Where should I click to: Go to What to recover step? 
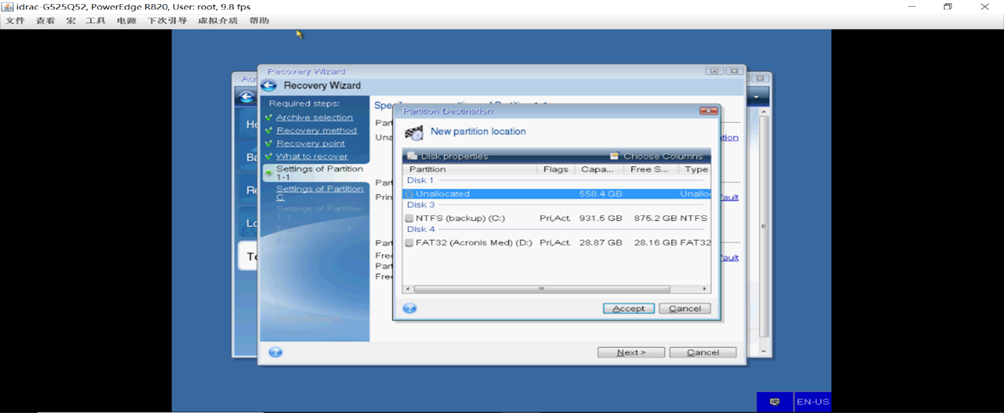pos(312,156)
